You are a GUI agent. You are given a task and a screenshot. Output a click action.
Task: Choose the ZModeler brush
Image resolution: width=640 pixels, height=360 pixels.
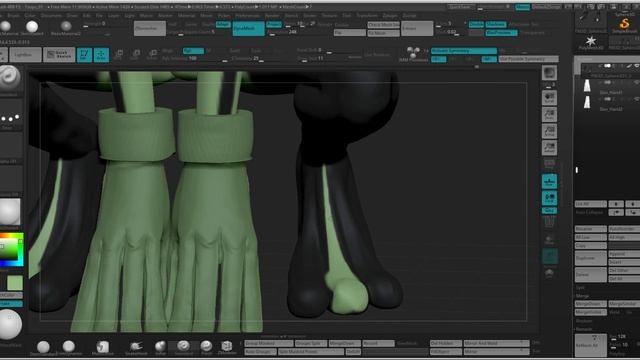pyautogui.click(x=227, y=348)
